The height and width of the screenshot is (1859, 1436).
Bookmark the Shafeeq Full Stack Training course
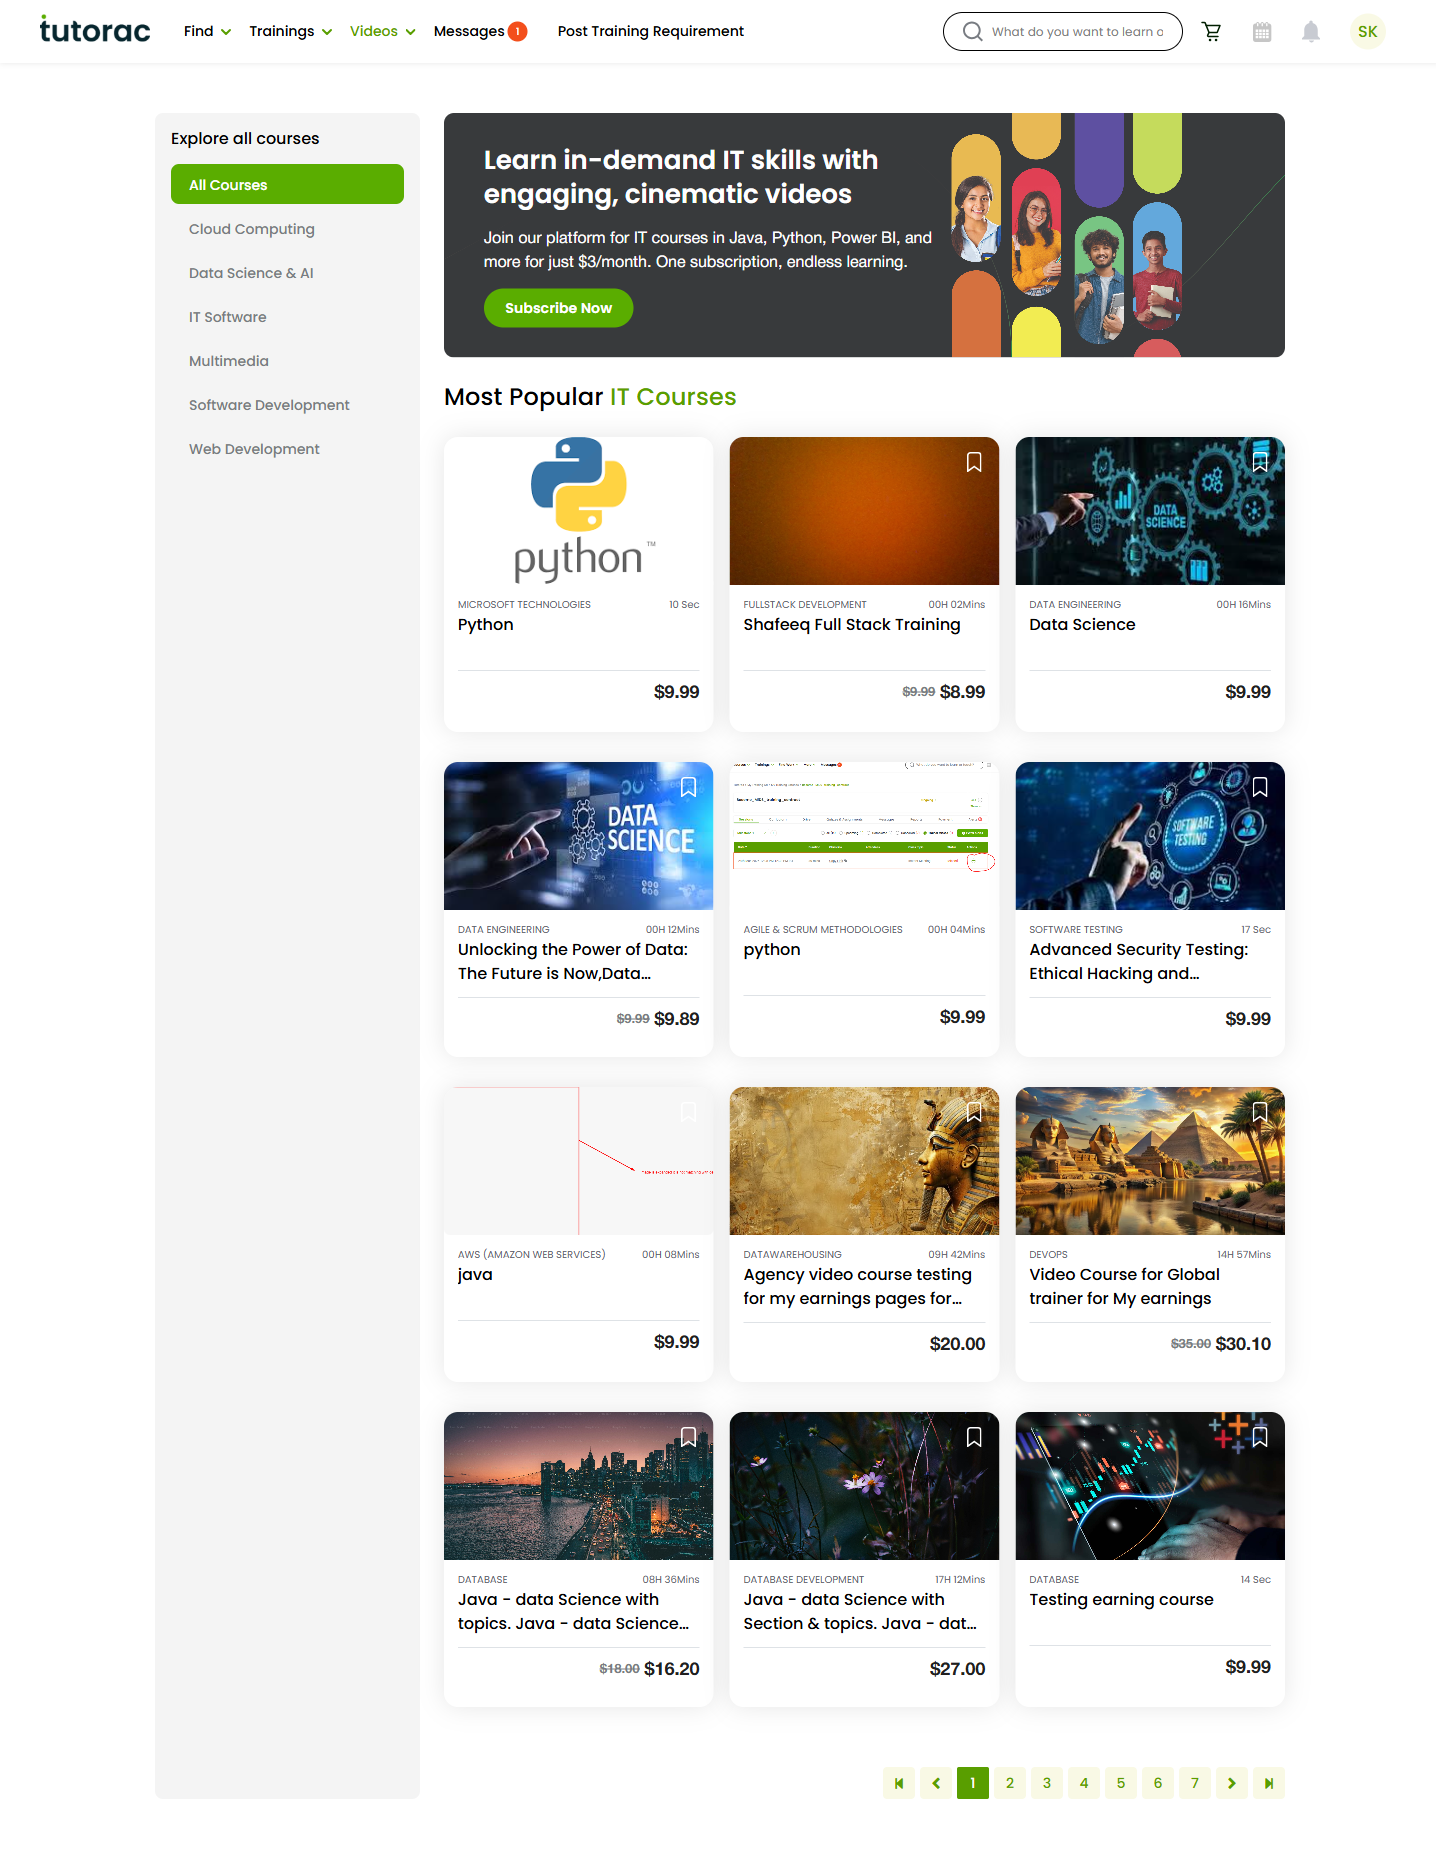(x=974, y=462)
